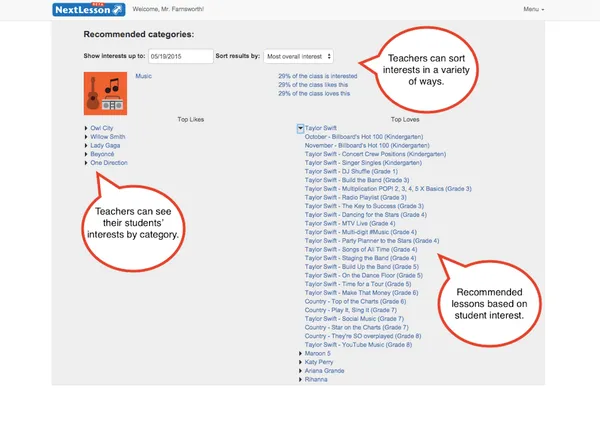
Task: Open October - Billboard's Hot 100 lesson
Action: click(364, 137)
